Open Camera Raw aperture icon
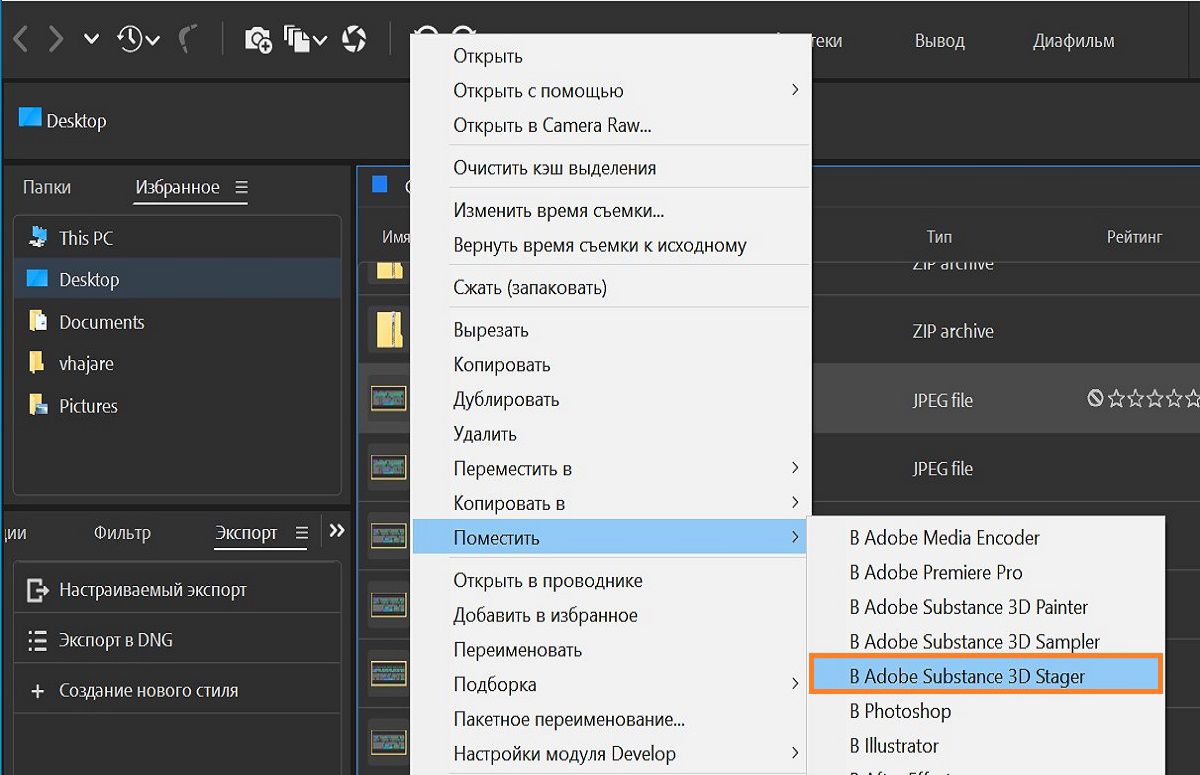The width and height of the screenshot is (1200, 775). [x=354, y=39]
